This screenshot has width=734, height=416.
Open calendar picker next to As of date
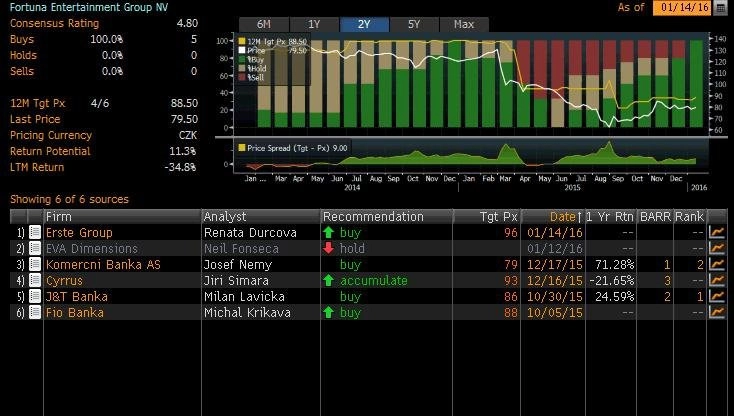pos(720,8)
